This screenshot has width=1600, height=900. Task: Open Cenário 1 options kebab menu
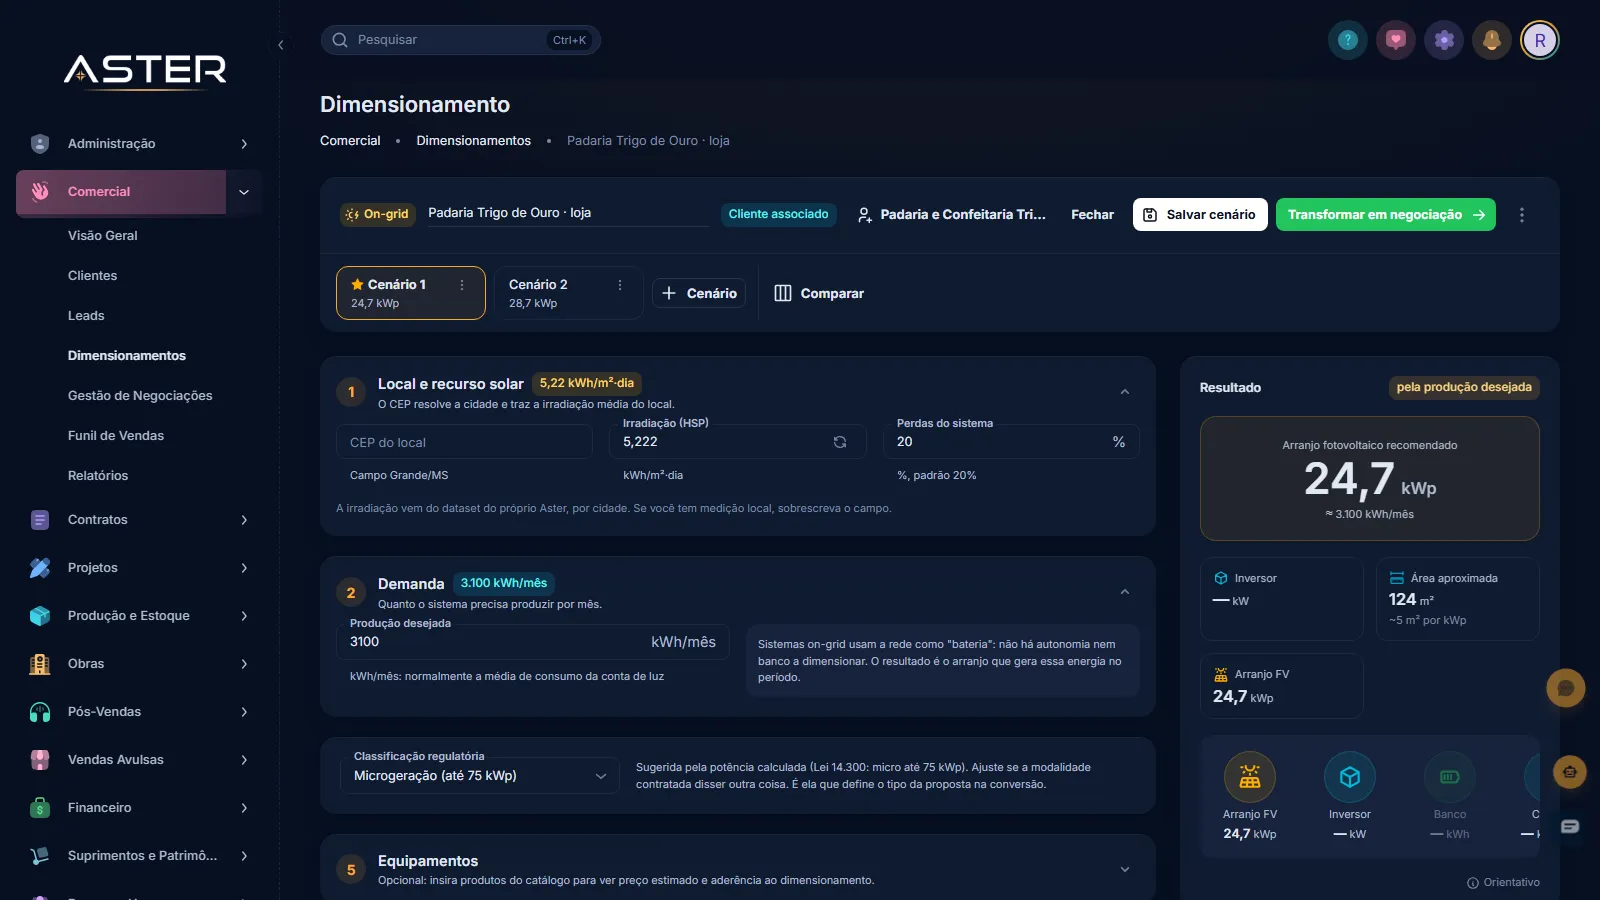coord(462,285)
